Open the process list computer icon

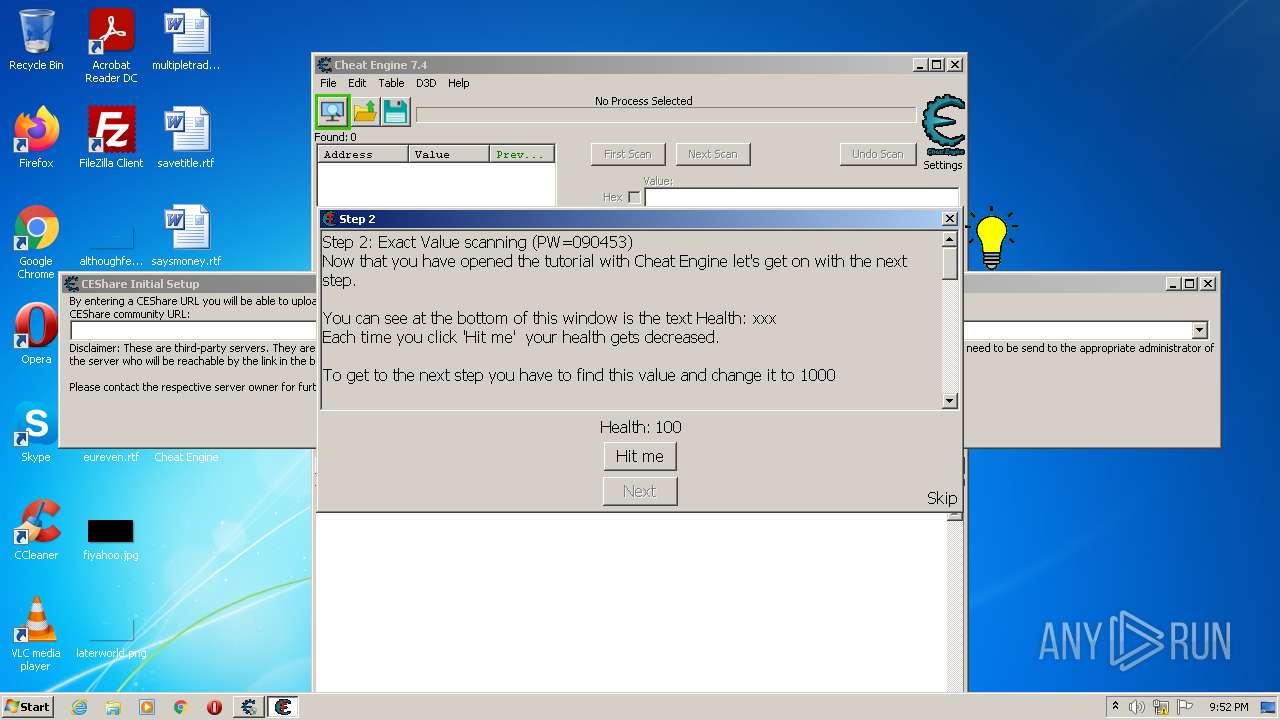tap(332, 111)
